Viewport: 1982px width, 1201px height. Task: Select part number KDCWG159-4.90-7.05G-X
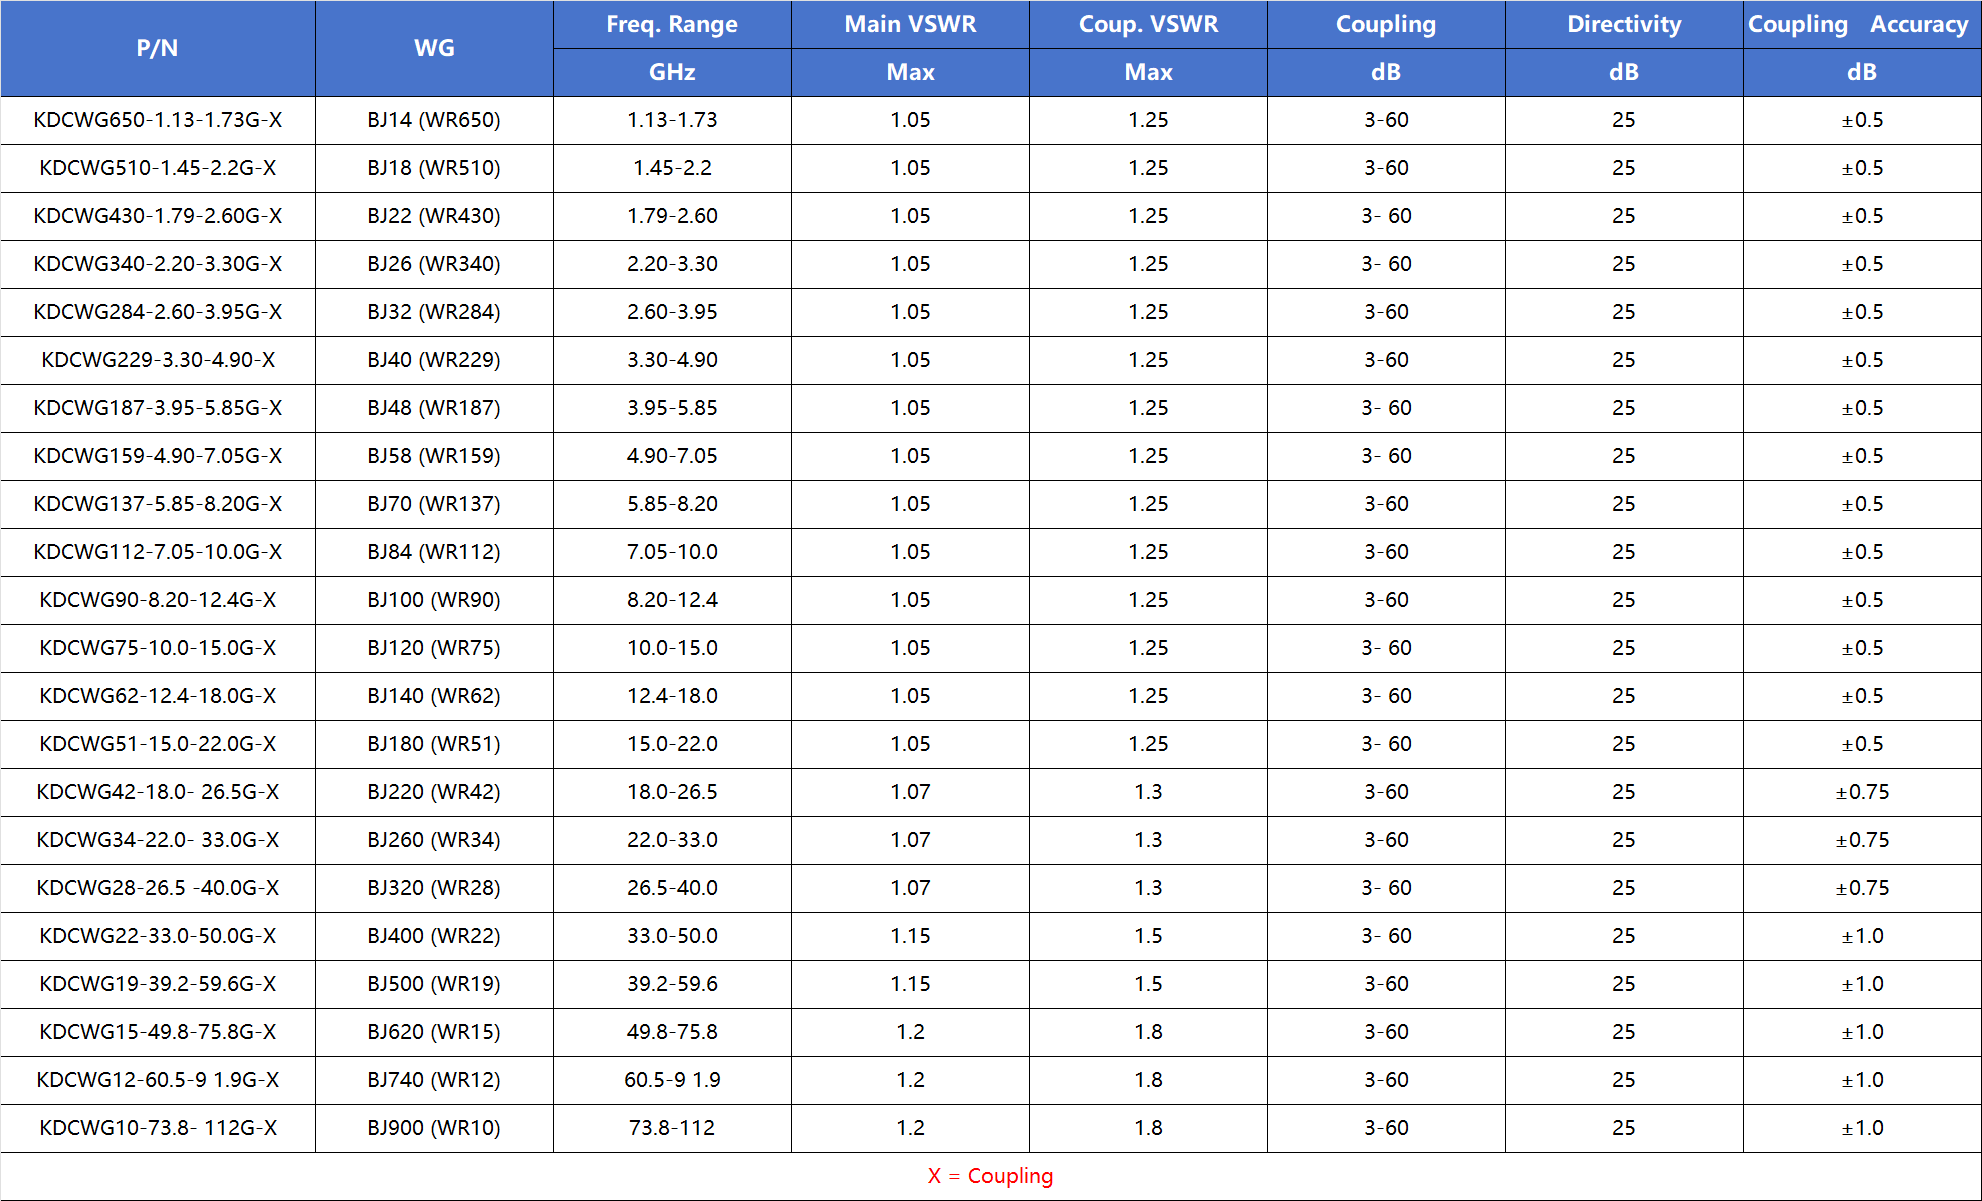point(158,456)
